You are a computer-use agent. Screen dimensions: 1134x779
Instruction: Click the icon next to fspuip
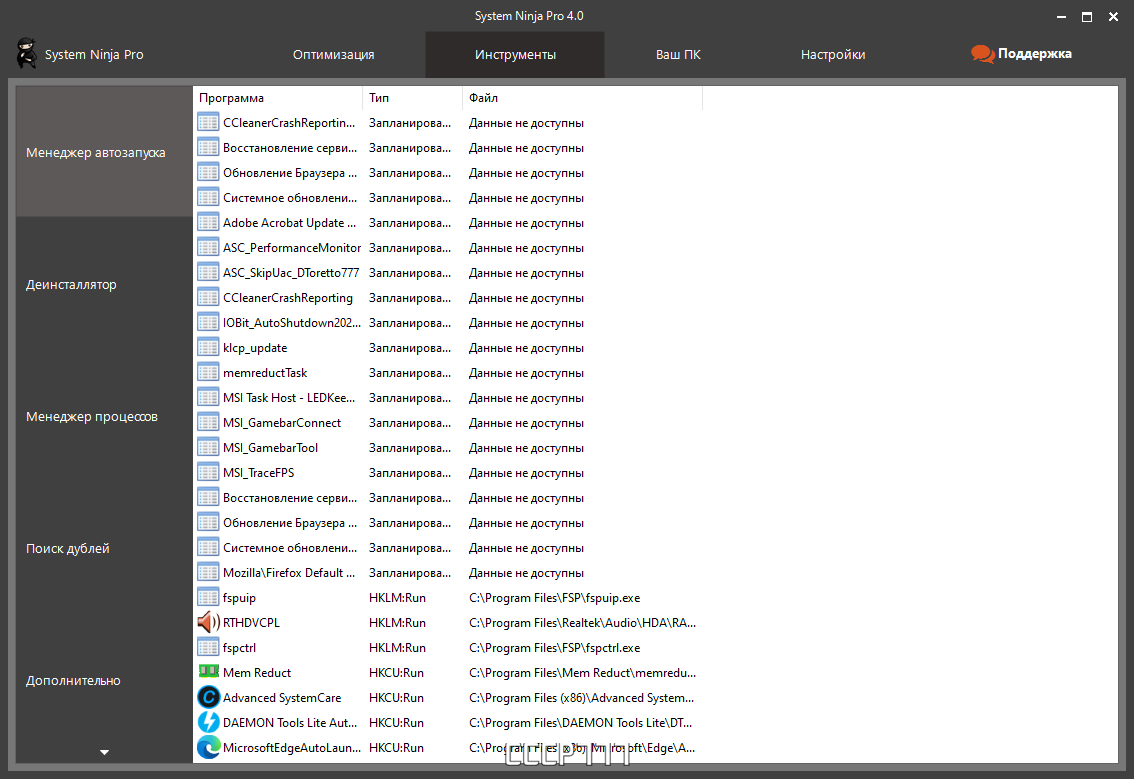click(208, 597)
